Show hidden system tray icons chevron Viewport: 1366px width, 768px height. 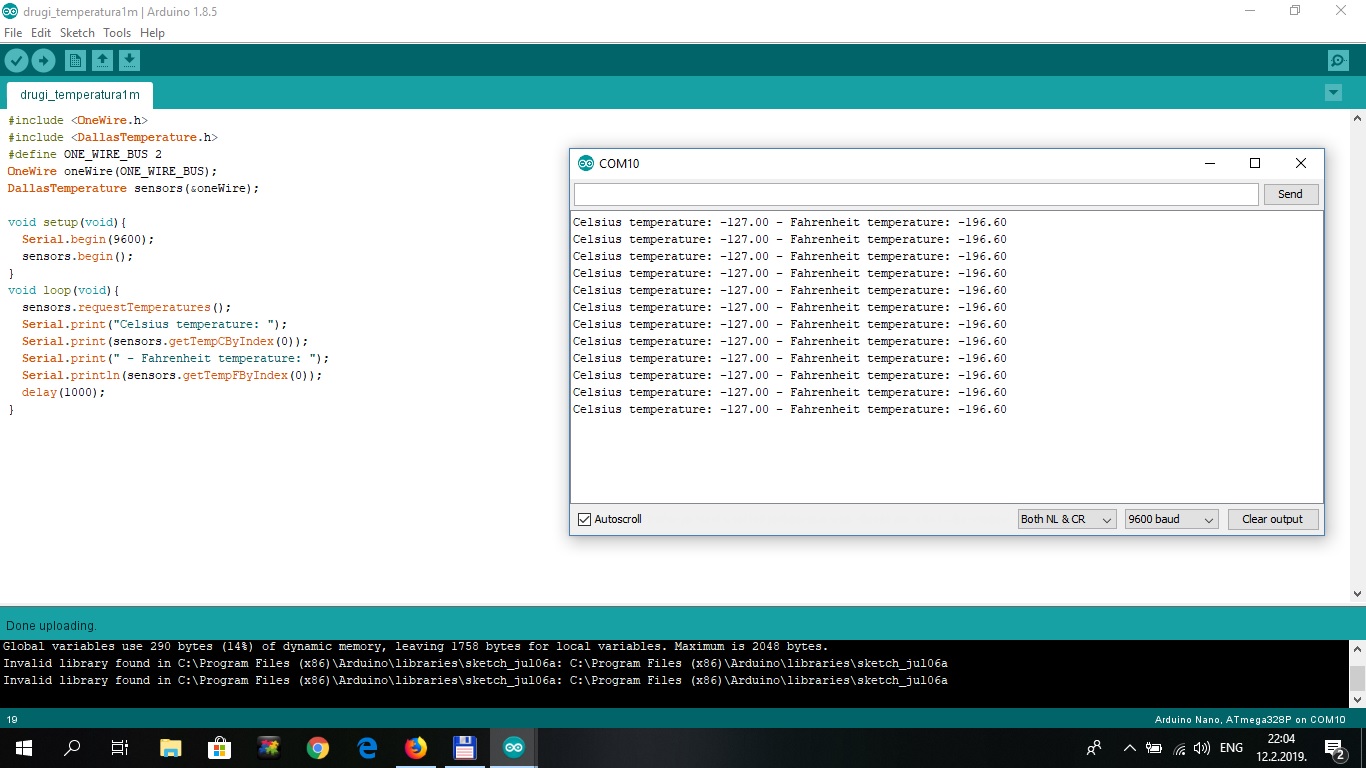point(1129,748)
